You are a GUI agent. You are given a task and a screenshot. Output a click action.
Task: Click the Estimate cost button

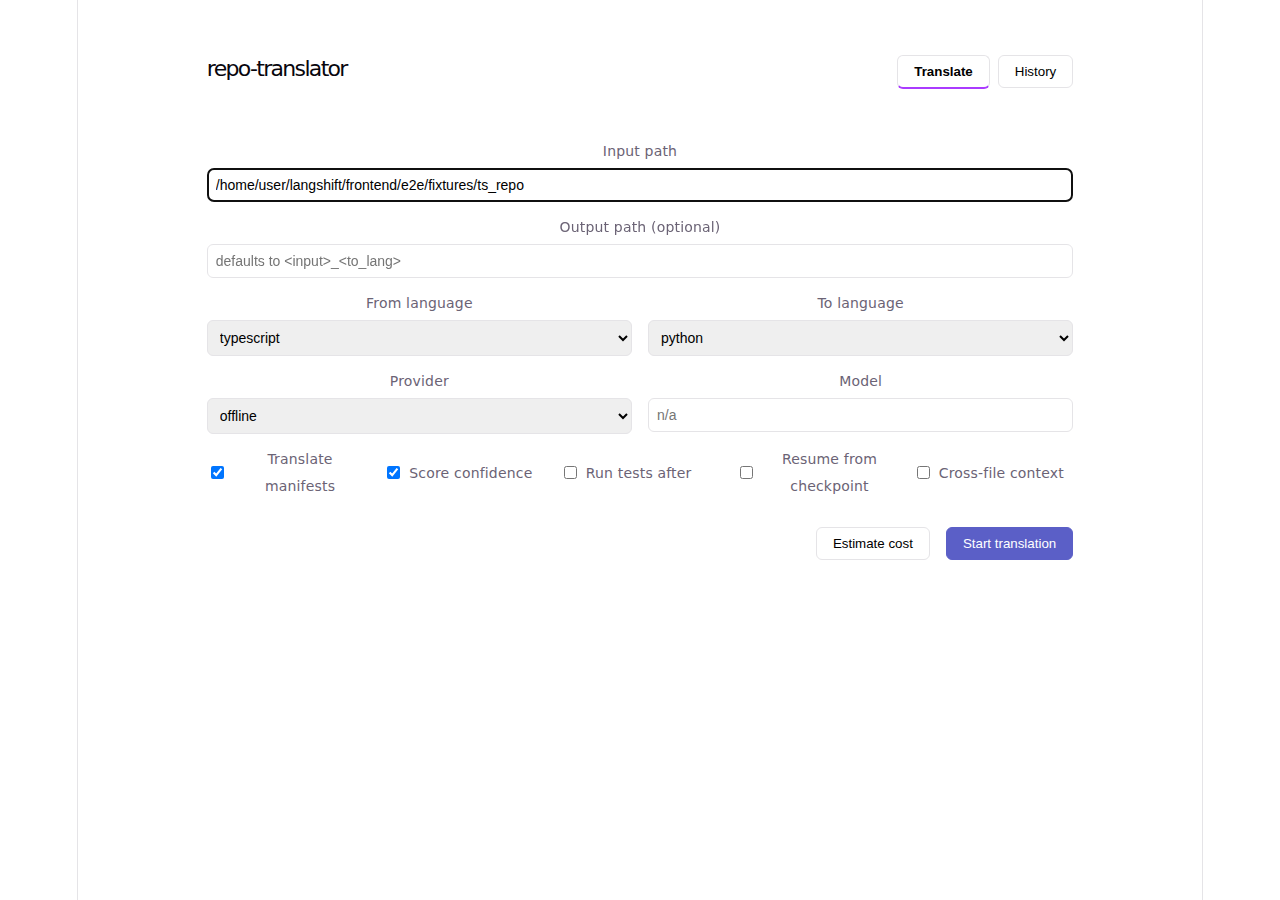pos(873,543)
